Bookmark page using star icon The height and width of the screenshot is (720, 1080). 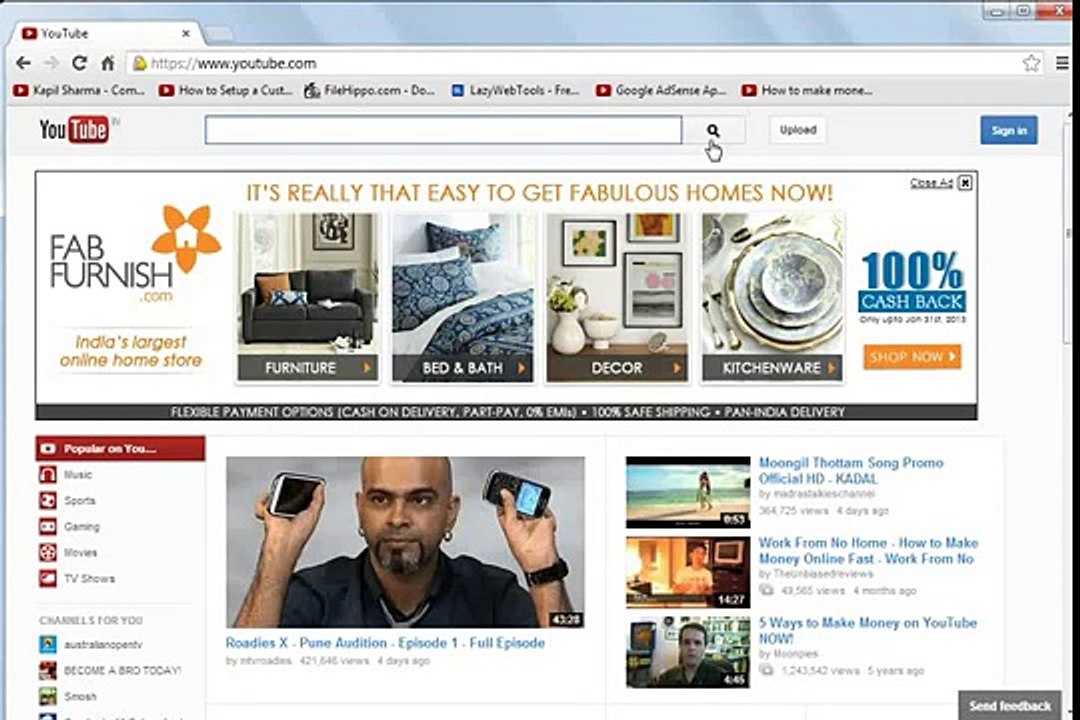[1031, 63]
